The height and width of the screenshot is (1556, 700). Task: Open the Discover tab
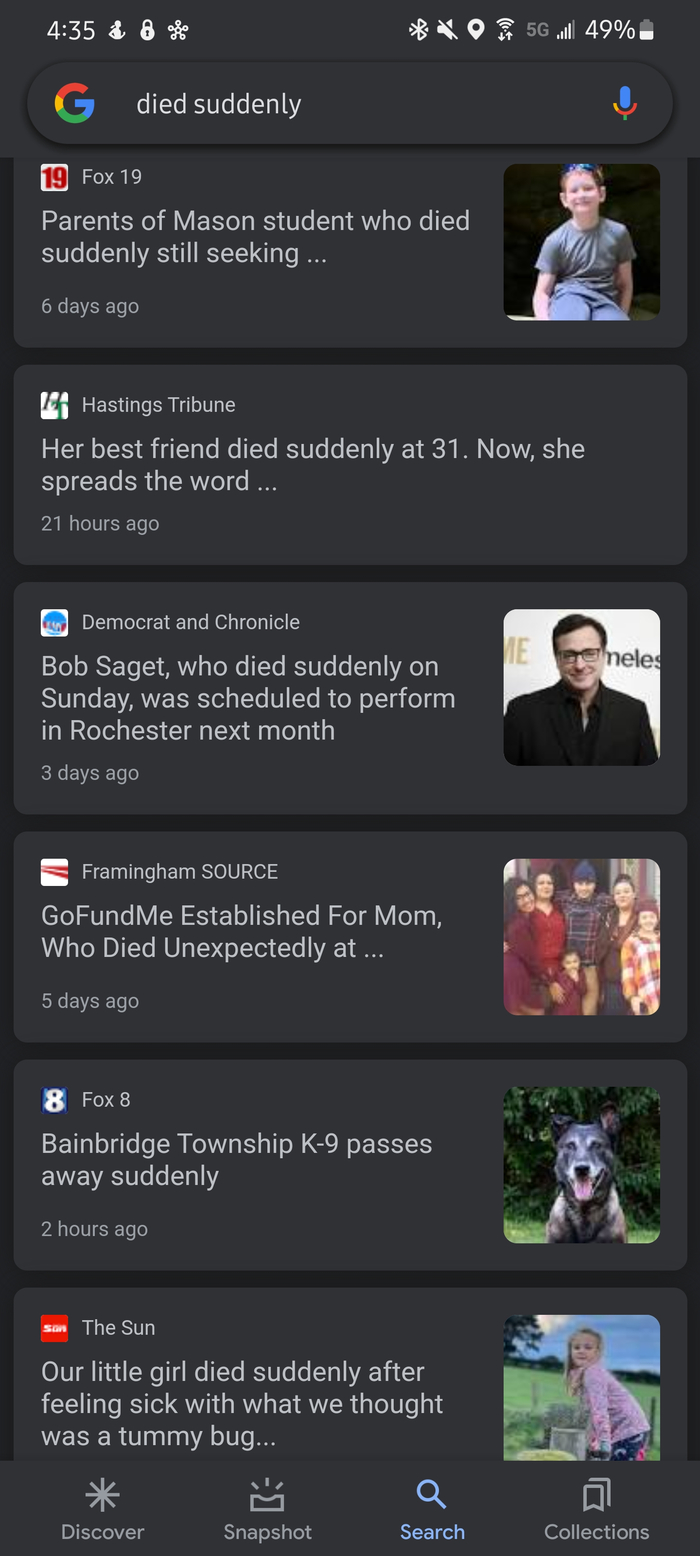pyautogui.click(x=102, y=1510)
